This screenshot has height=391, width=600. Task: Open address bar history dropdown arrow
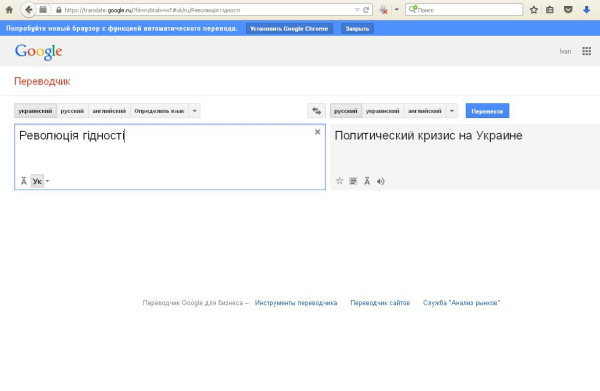(357, 10)
